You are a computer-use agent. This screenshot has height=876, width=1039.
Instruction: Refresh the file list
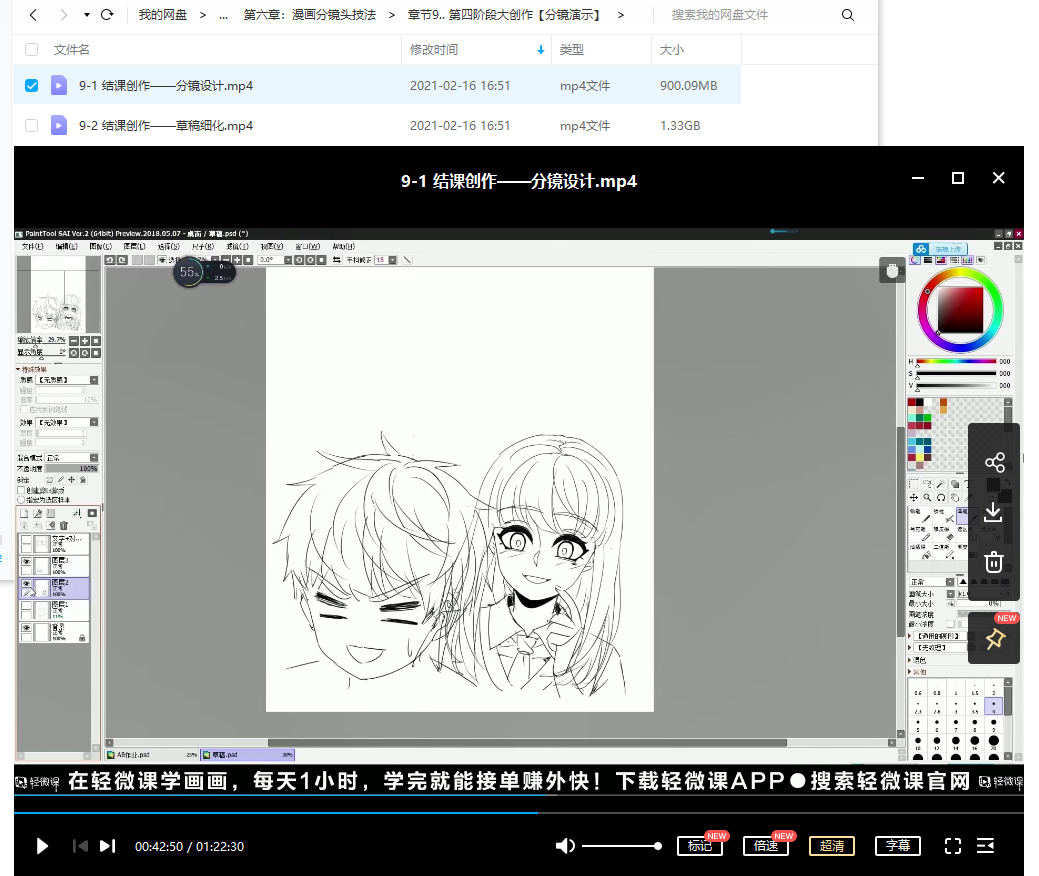[x=107, y=15]
